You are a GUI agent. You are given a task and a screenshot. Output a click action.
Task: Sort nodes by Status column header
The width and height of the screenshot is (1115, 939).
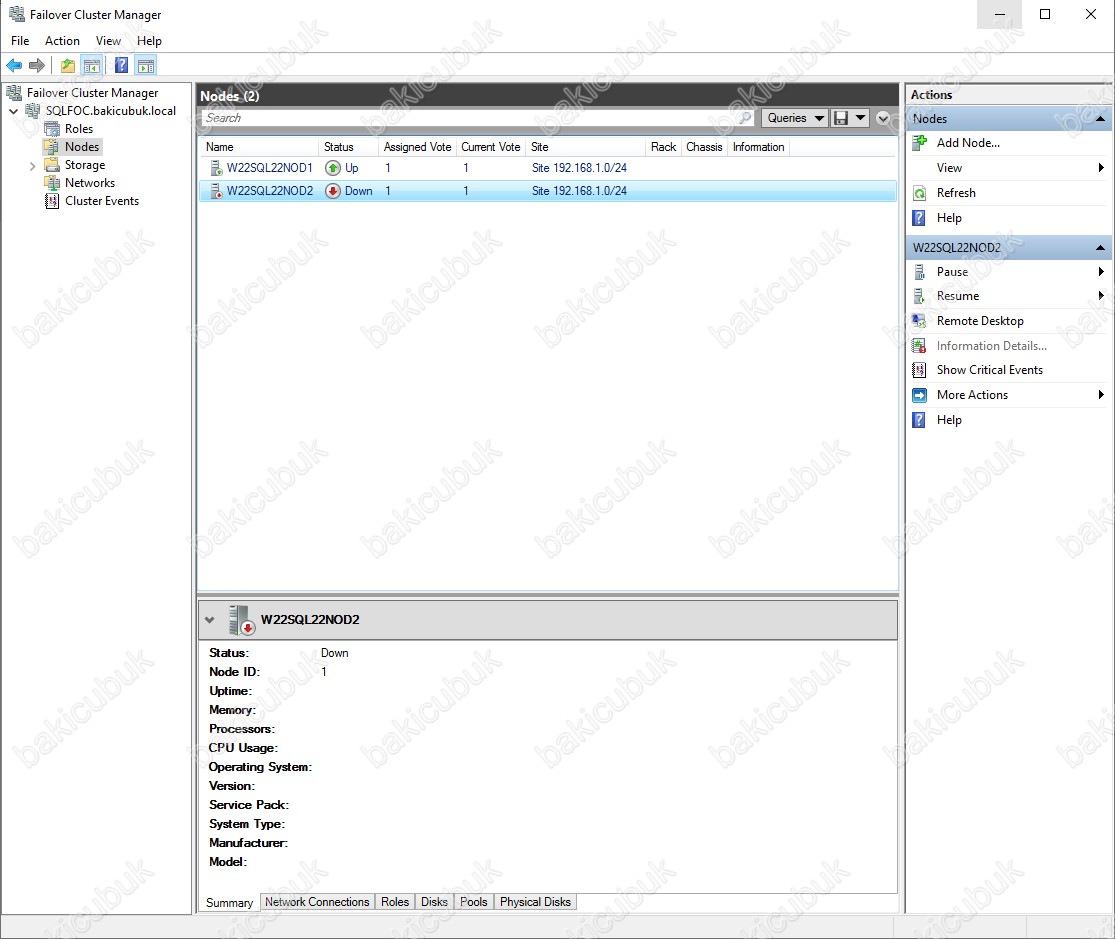click(x=339, y=147)
